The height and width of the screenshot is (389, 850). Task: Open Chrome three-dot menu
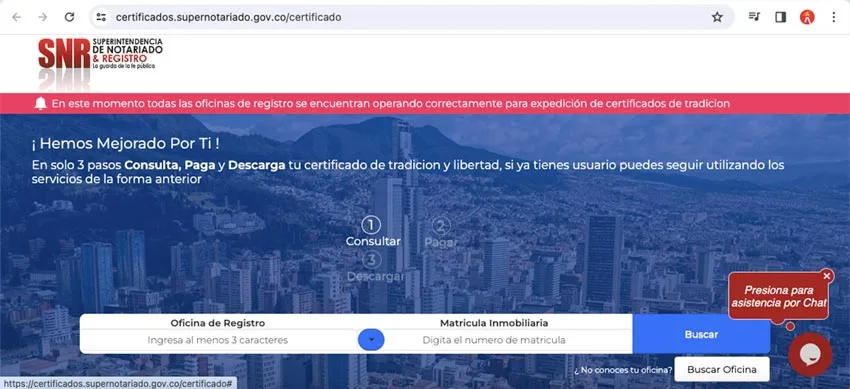tap(834, 17)
